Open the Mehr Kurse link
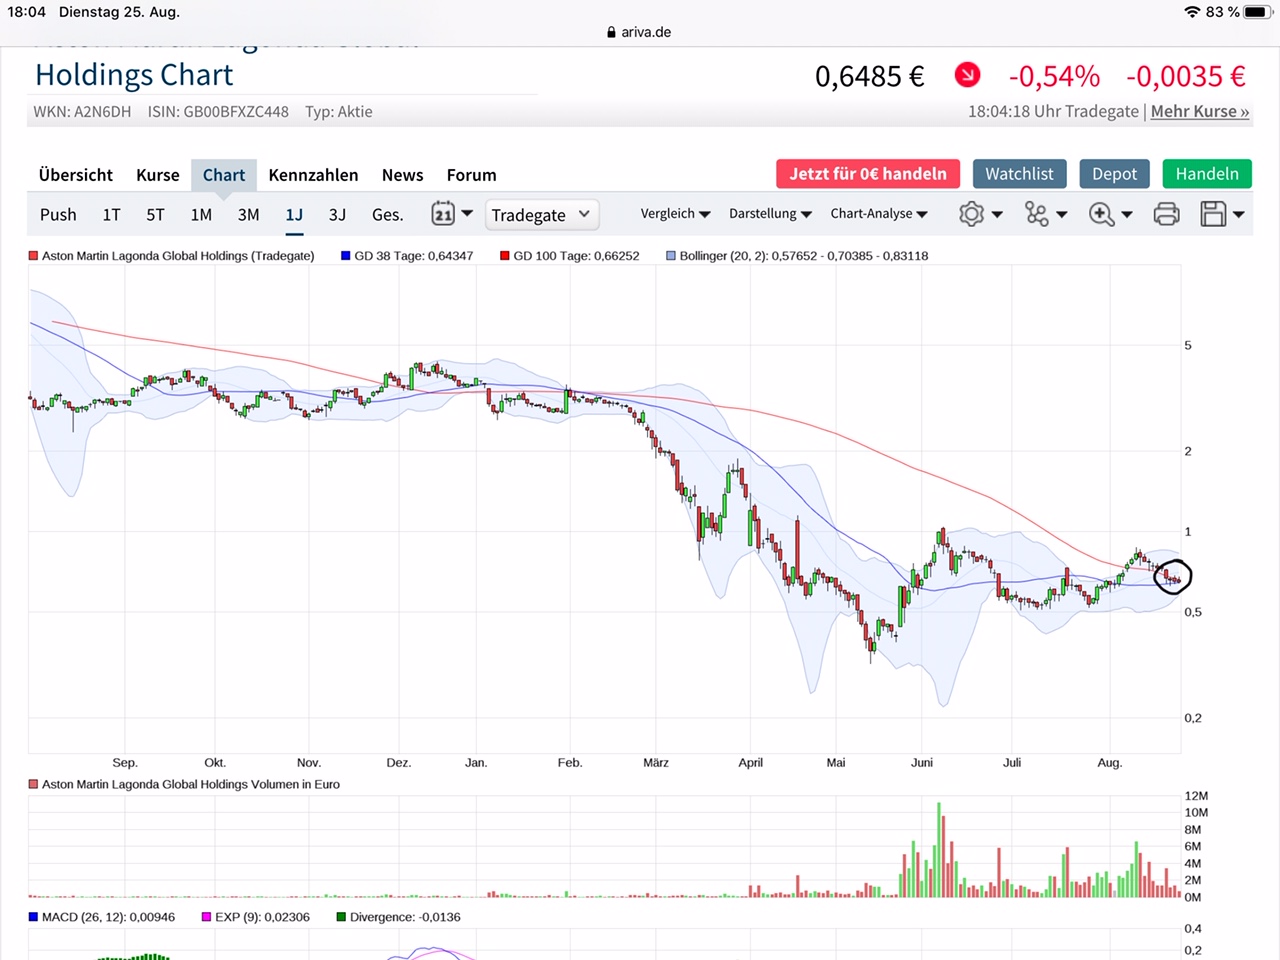Screen dimensions: 1280x960 coord(1200,111)
